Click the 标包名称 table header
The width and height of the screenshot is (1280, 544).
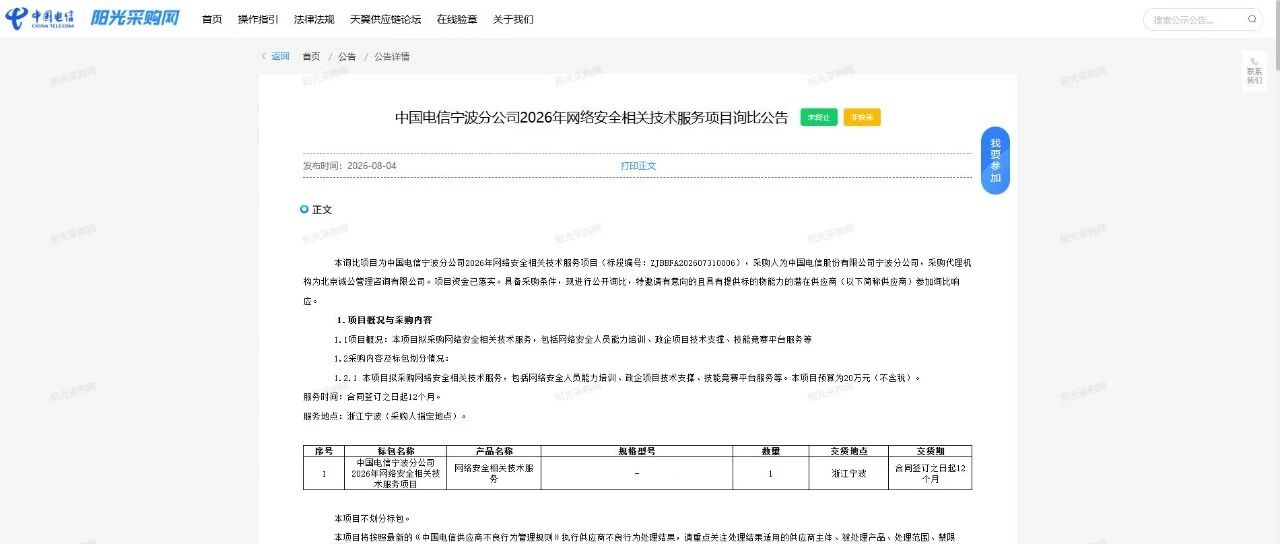(395, 451)
